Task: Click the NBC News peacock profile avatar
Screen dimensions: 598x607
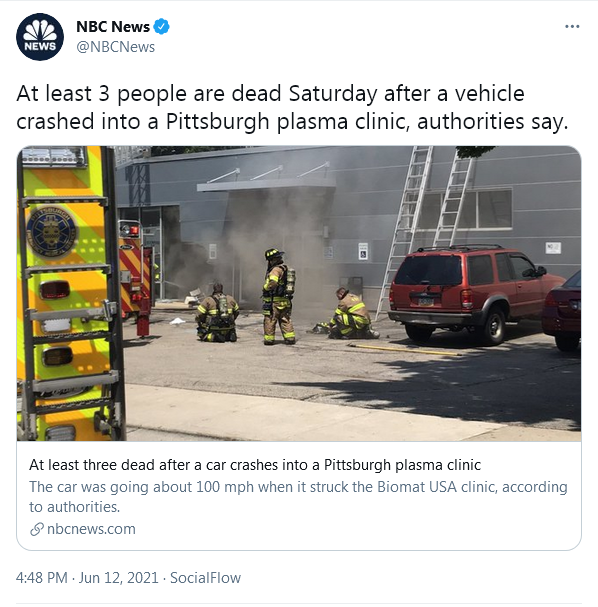Action: pyautogui.click(x=40, y=37)
